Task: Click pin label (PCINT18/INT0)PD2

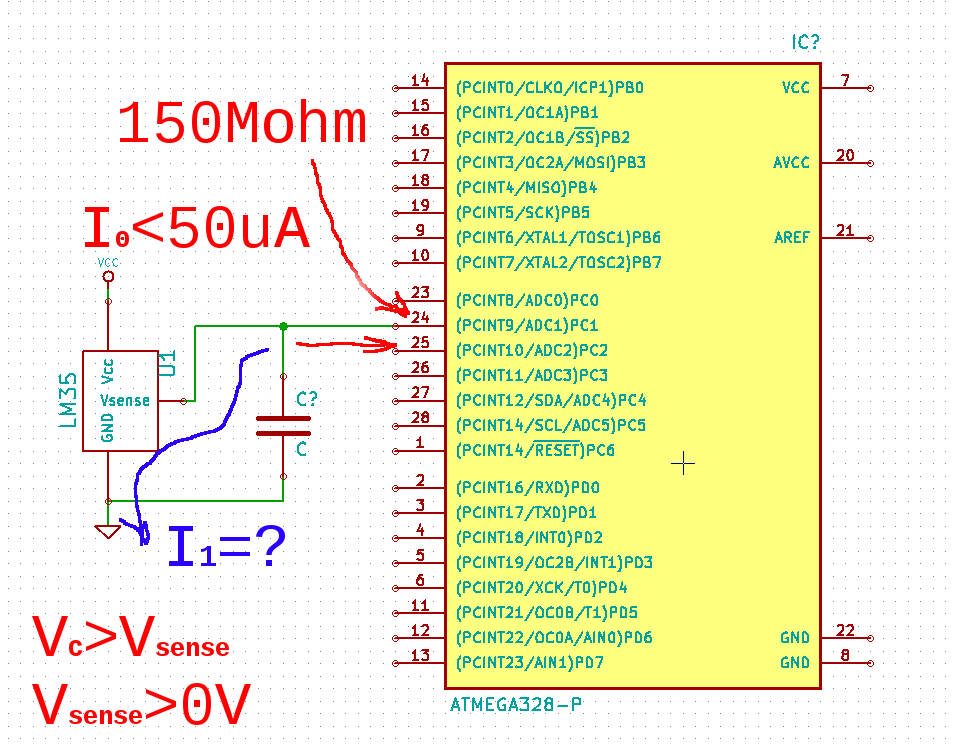Action: [529, 537]
